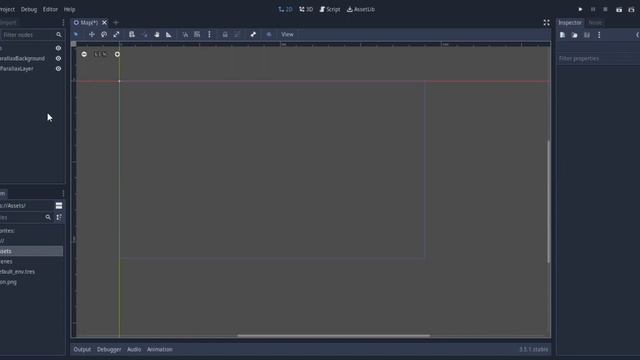Click the Filter properties field
This screenshot has width=640, height=360.
pos(598,58)
